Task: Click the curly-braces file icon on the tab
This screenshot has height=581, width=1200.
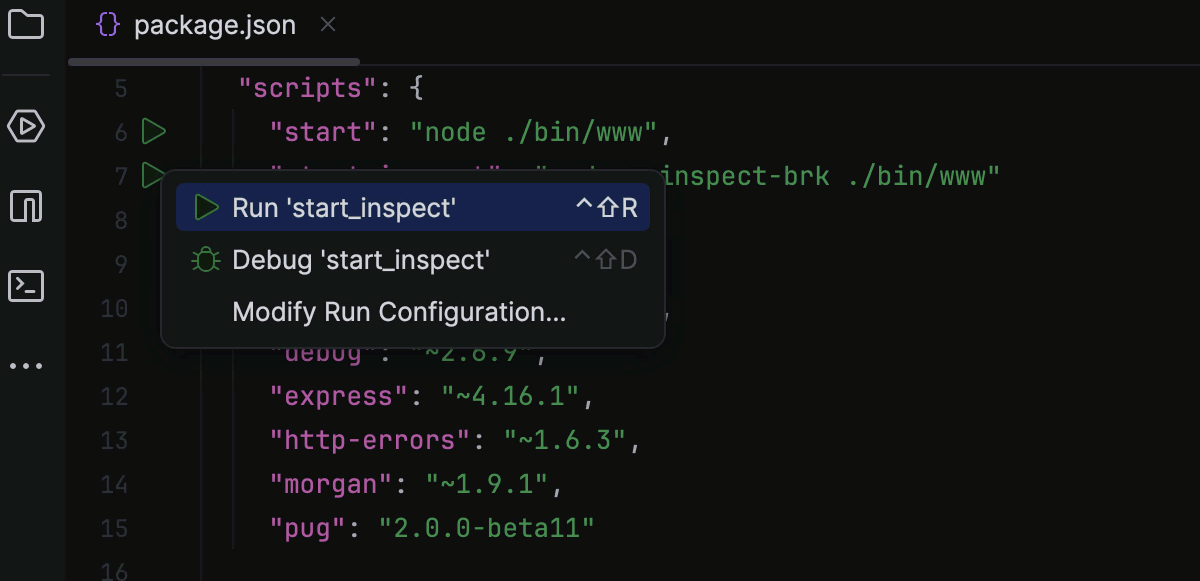Action: pyautogui.click(x=107, y=24)
